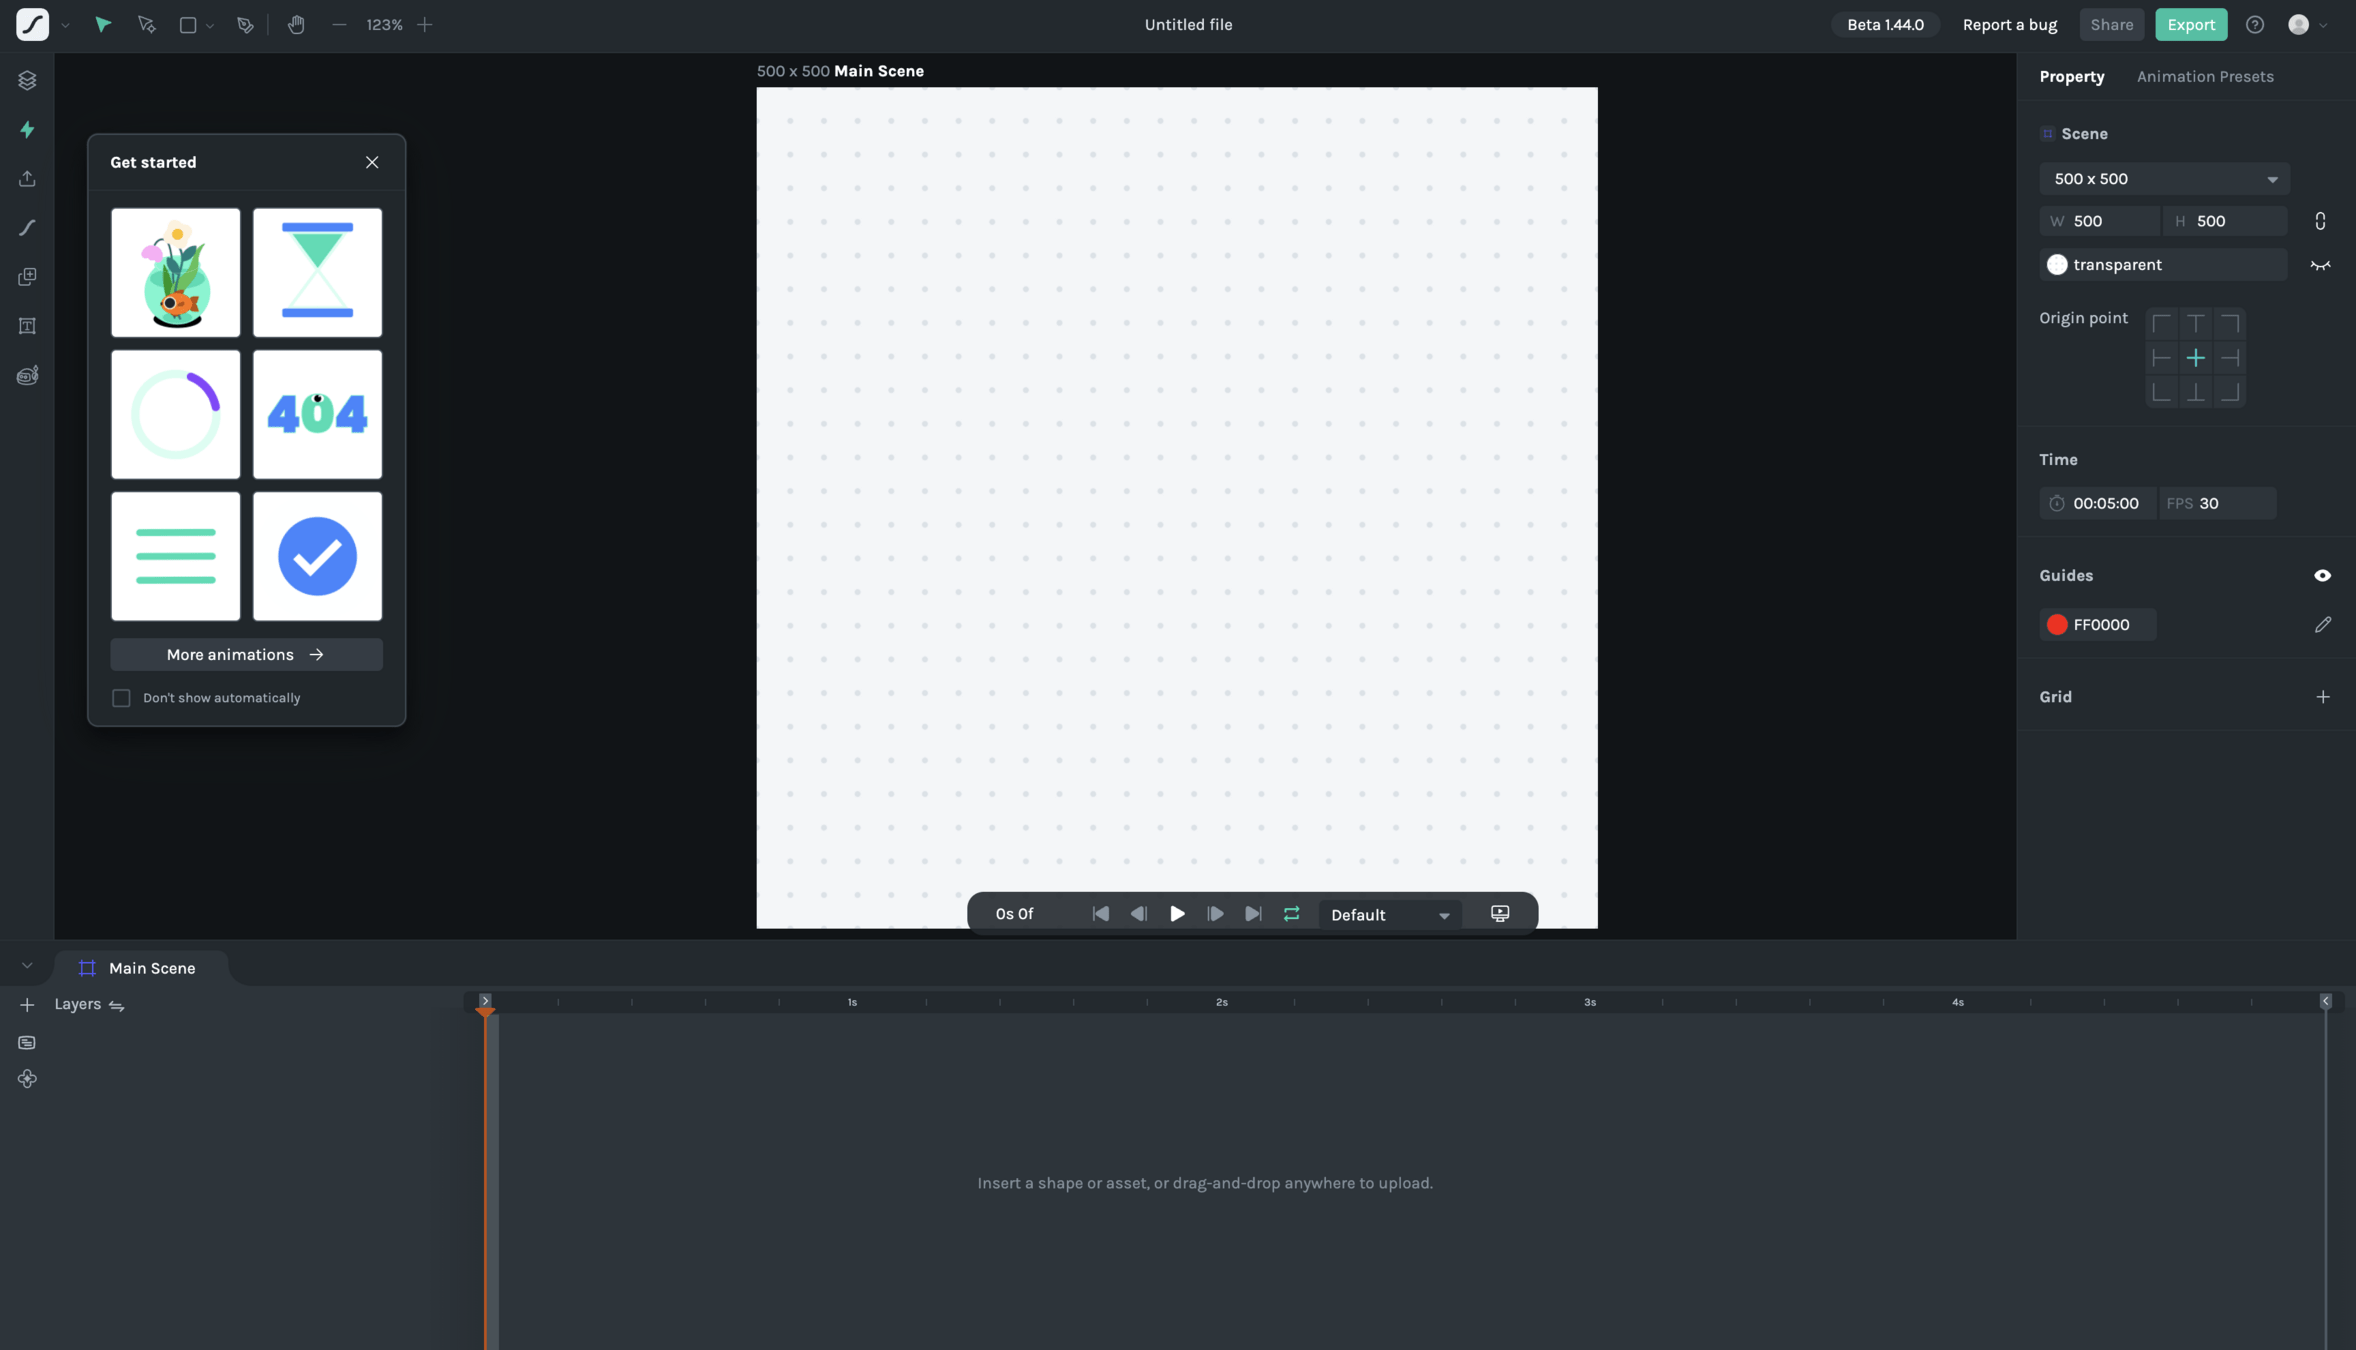The width and height of the screenshot is (2356, 1350).
Task: Expand the shape tool dropdown arrow
Action: pos(210,26)
